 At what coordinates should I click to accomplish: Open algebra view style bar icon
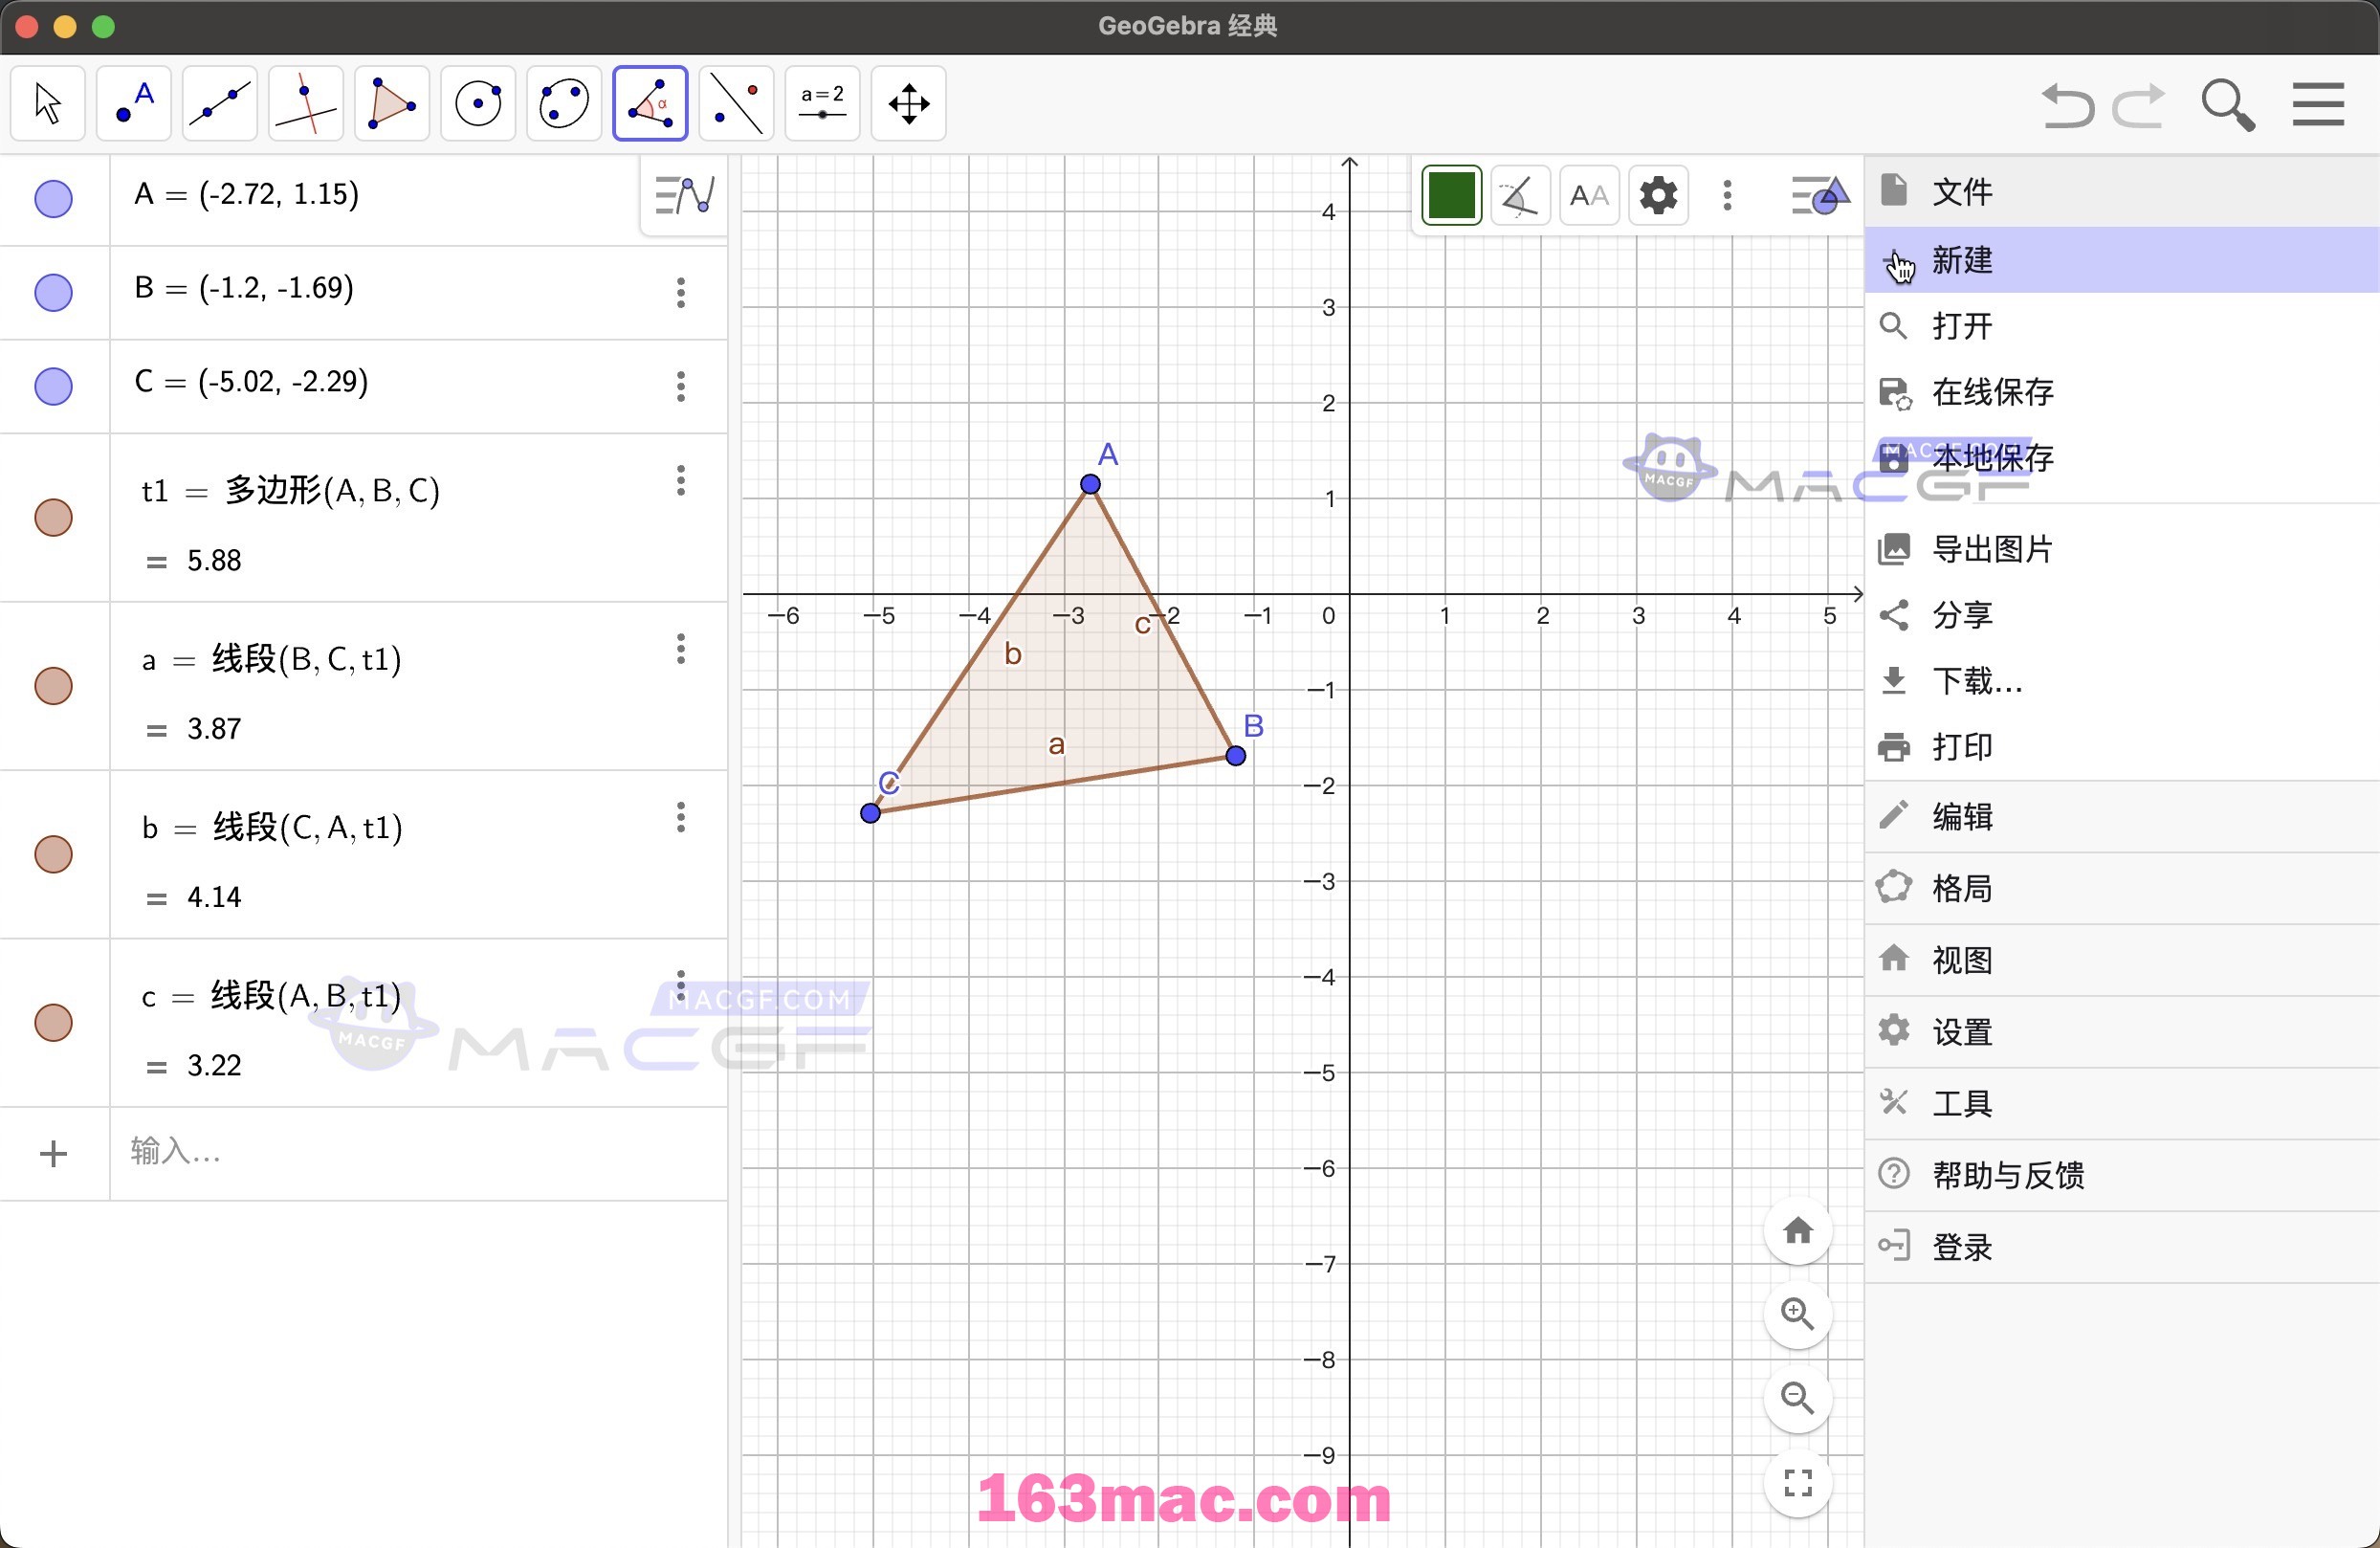[x=684, y=195]
